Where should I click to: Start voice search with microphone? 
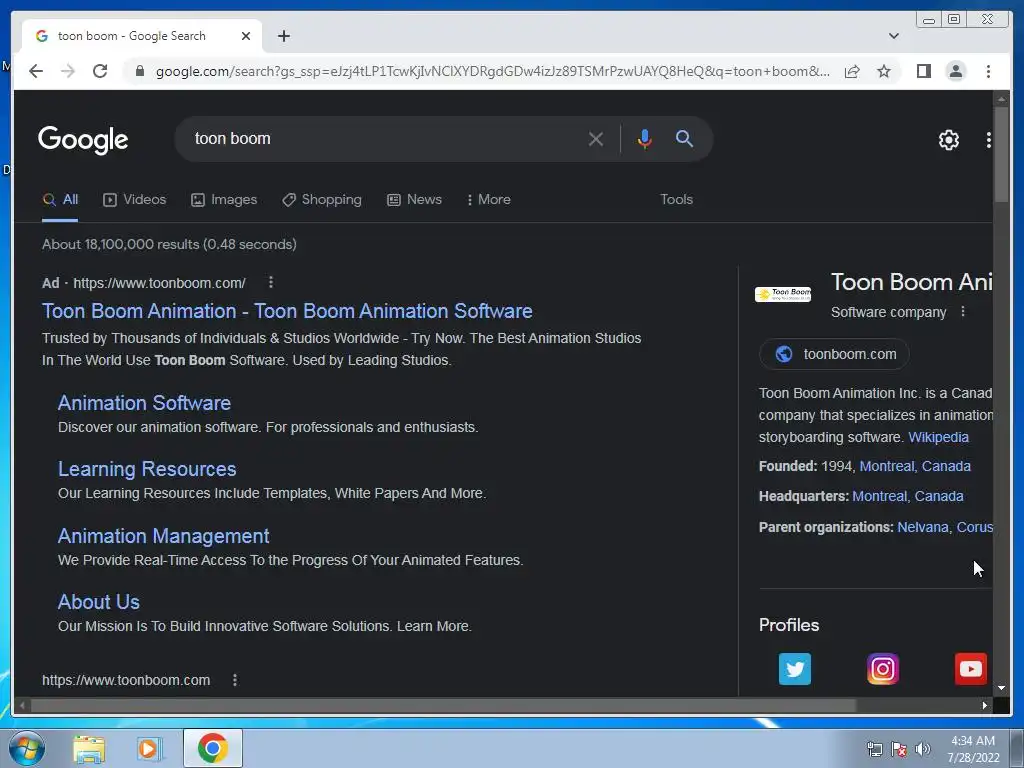[645, 139]
